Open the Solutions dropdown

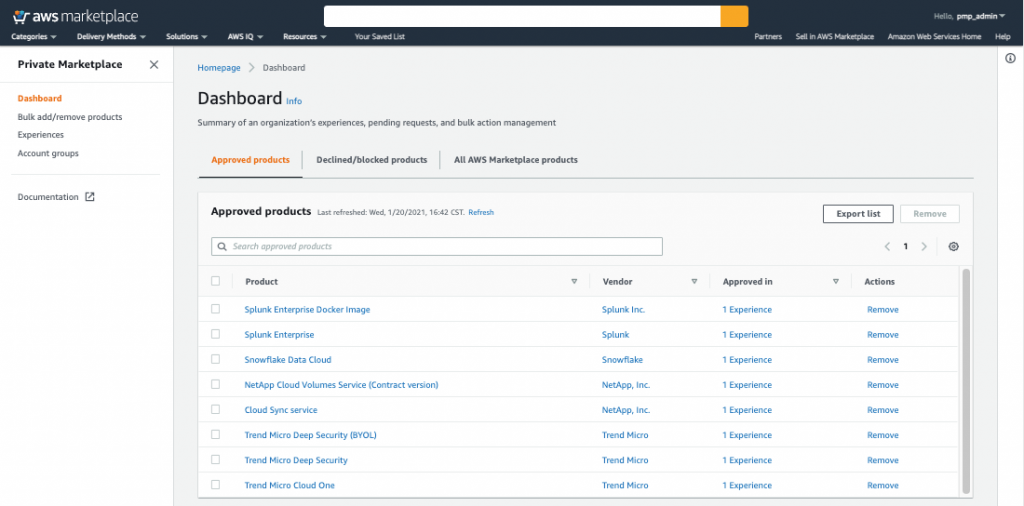point(187,37)
